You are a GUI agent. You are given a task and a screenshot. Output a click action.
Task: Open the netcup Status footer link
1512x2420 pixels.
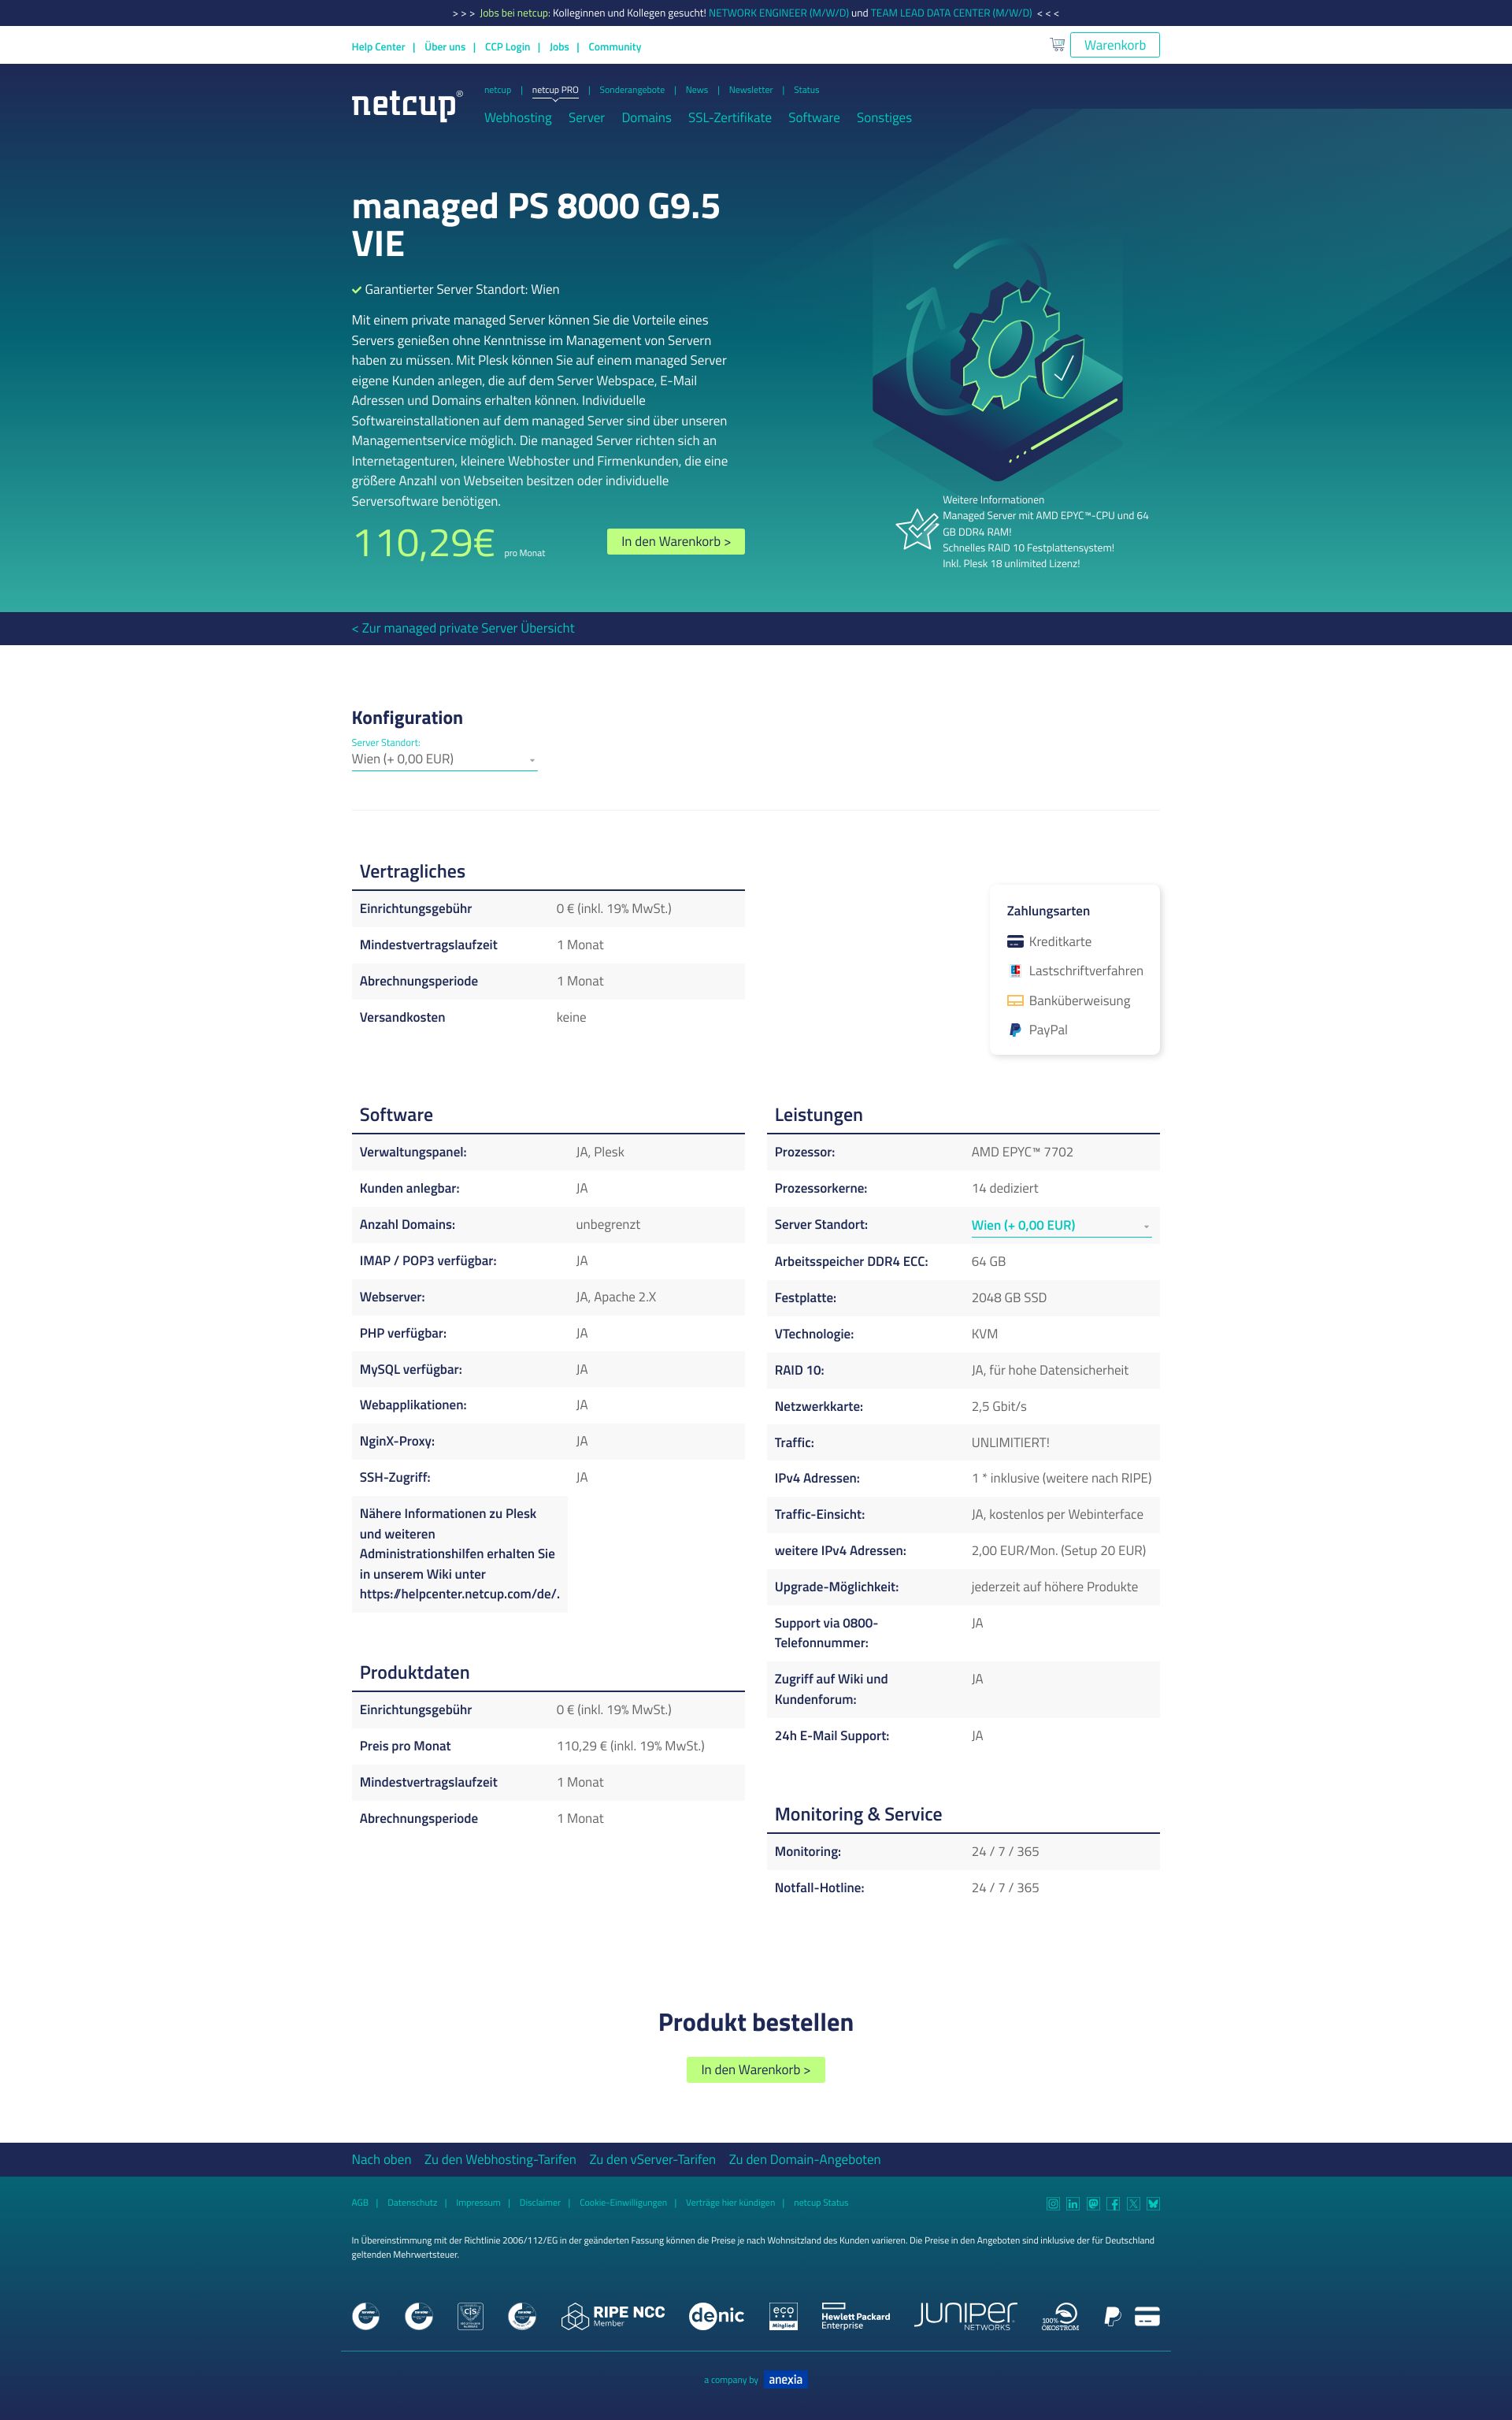(821, 2203)
